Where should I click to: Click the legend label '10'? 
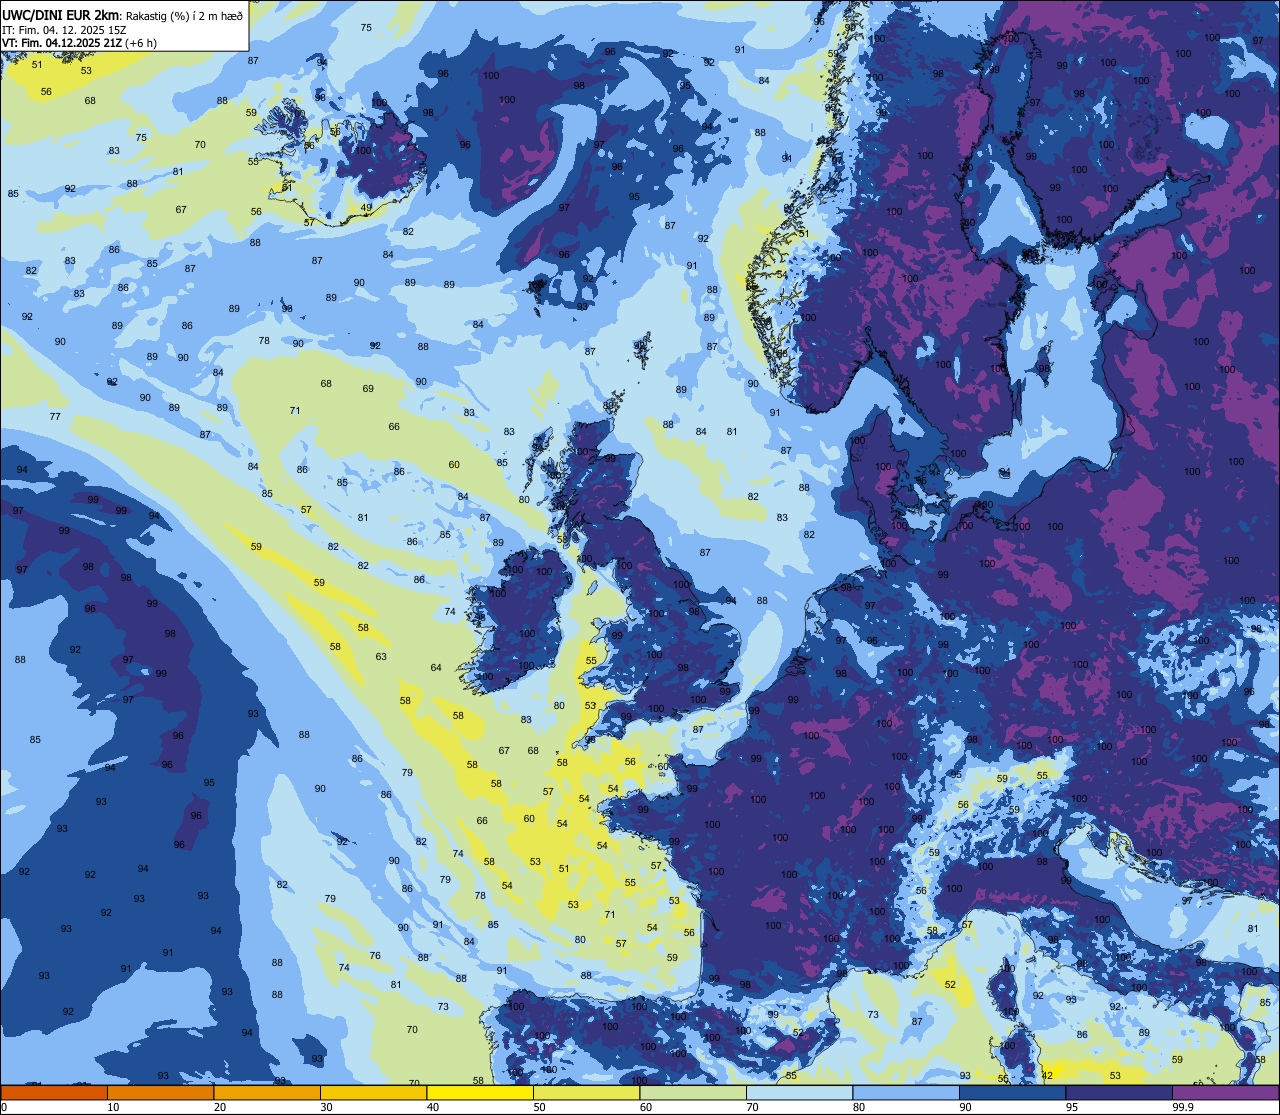(x=114, y=1107)
